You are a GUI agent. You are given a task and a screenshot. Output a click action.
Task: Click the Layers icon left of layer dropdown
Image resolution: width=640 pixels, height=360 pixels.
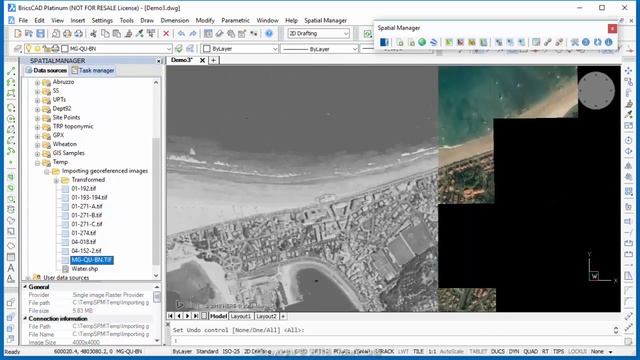pyautogui.click(x=18, y=49)
